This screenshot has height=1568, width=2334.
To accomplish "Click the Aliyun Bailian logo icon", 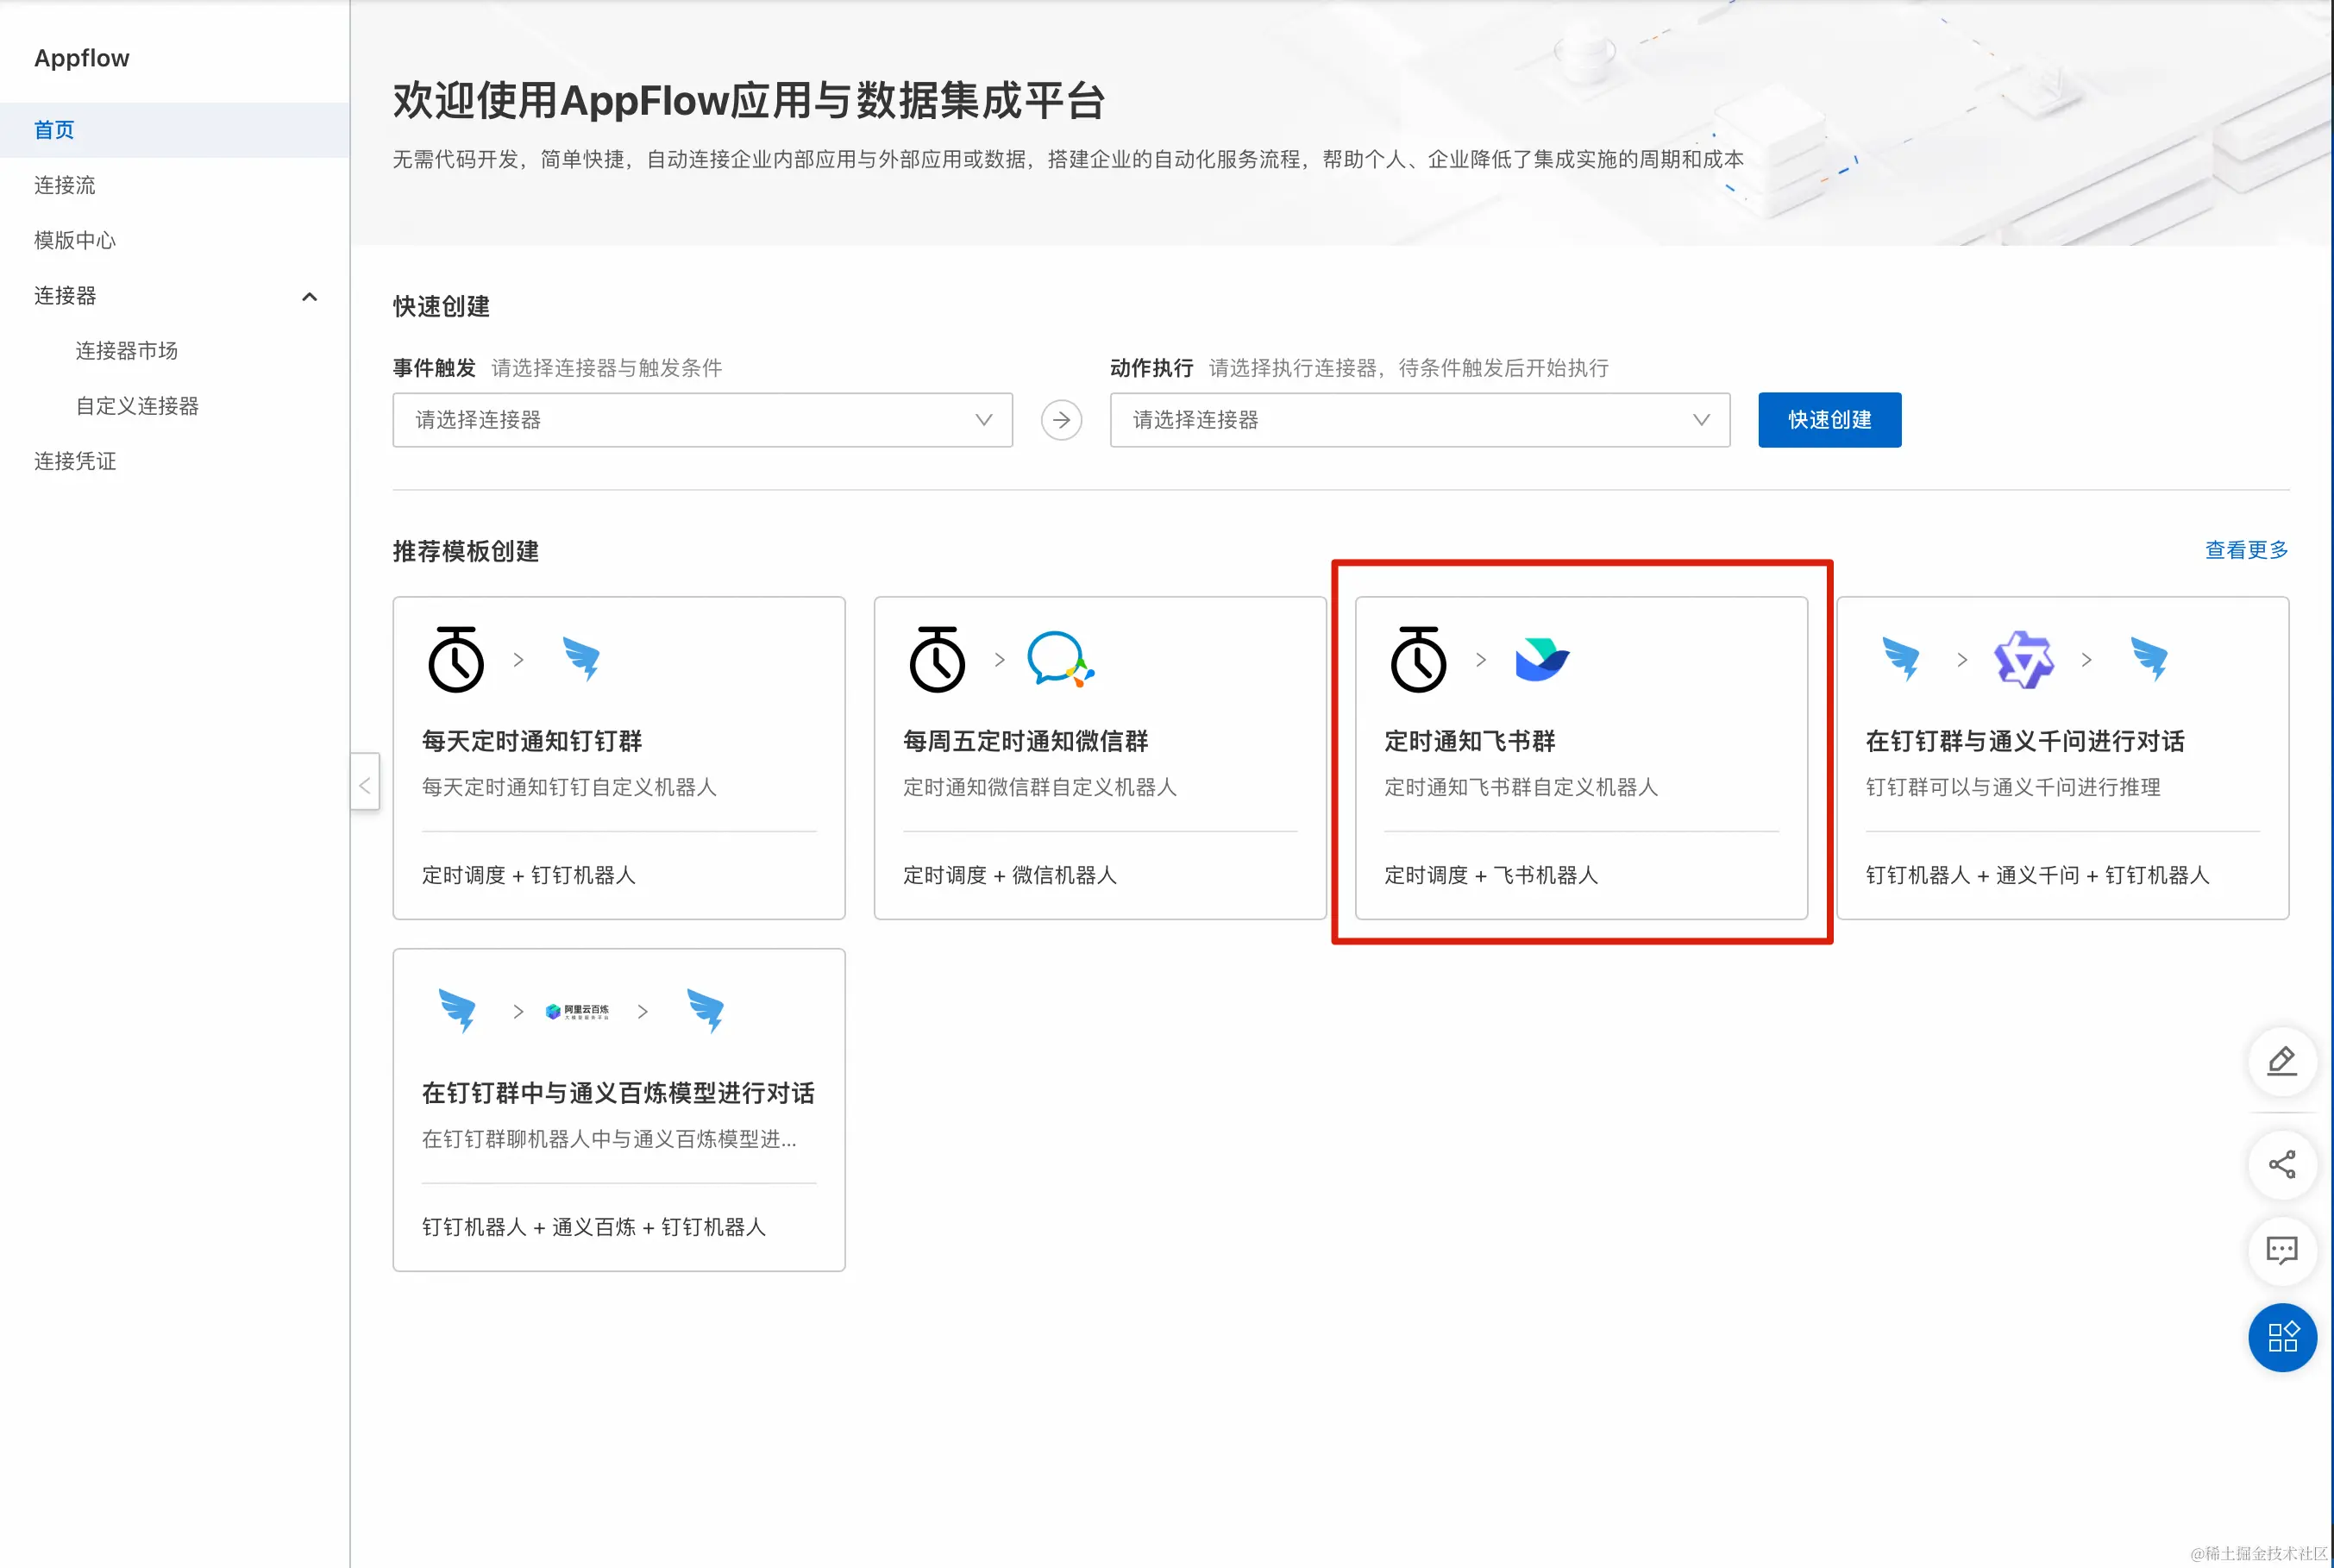I will (x=577, y=1011).
